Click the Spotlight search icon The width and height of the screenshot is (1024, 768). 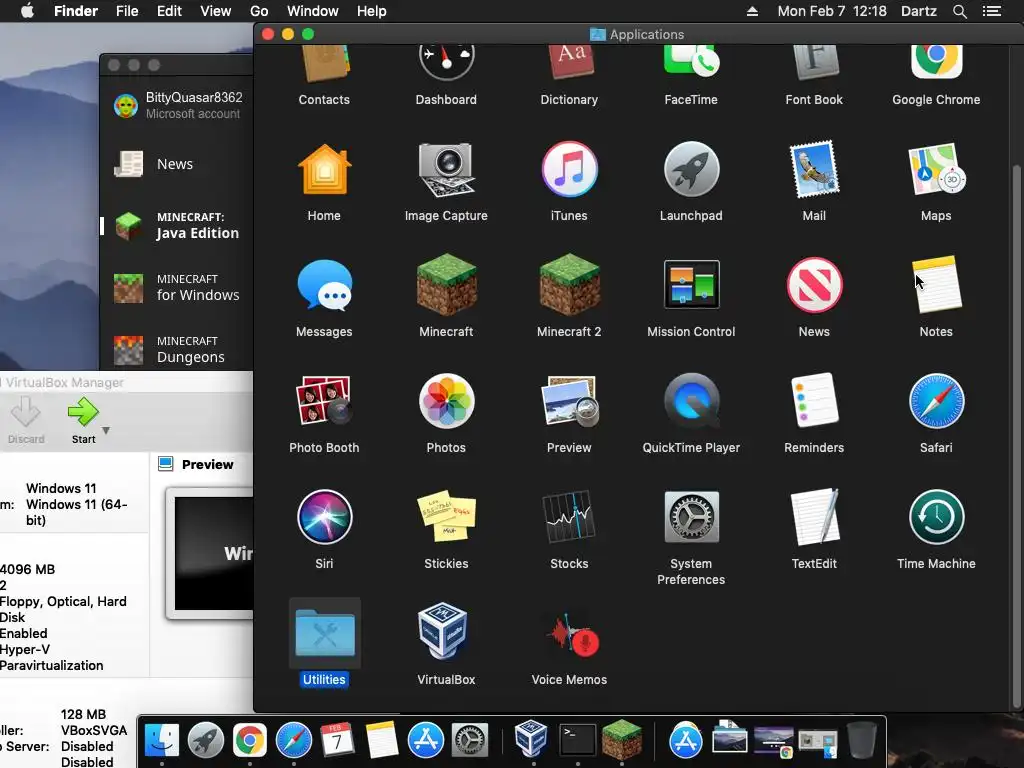(959, 11)
